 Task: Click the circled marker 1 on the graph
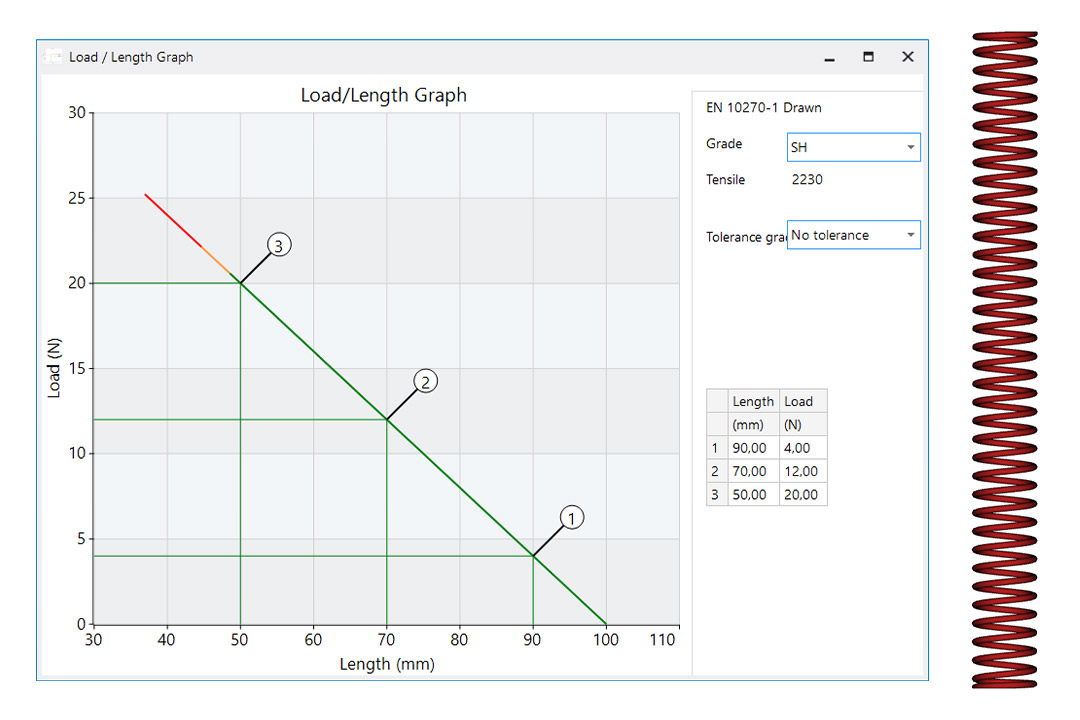click(571, 518)
